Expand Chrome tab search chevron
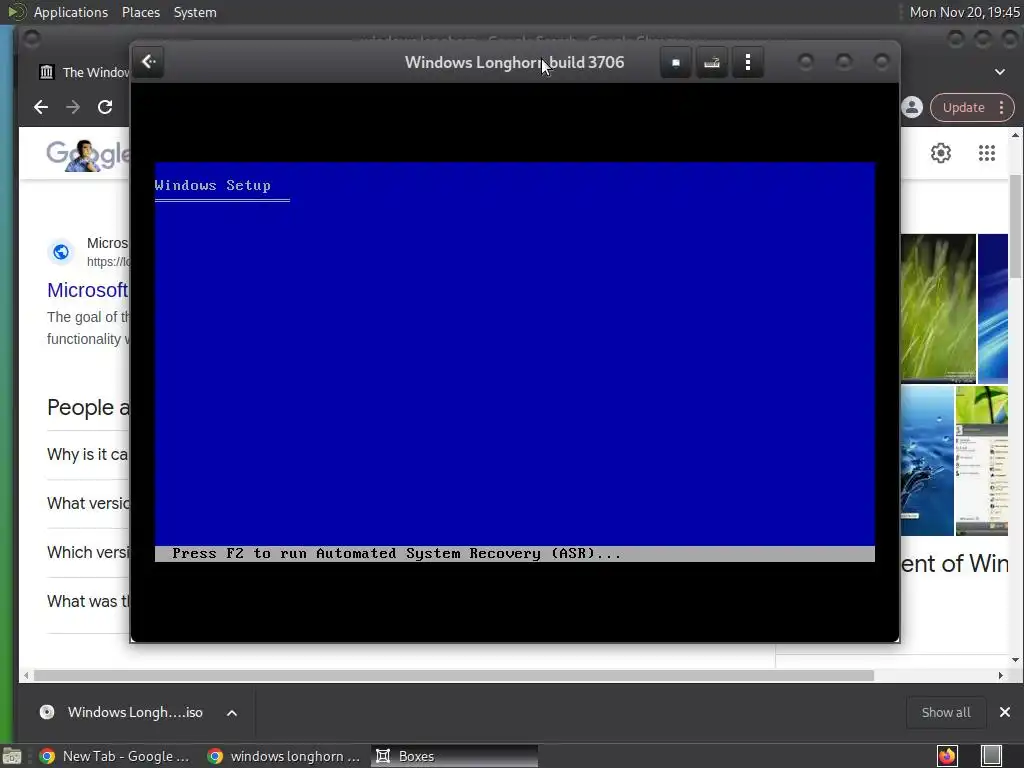The width and height of the screenshot is (1024, 768). (x=1000, y=72)
